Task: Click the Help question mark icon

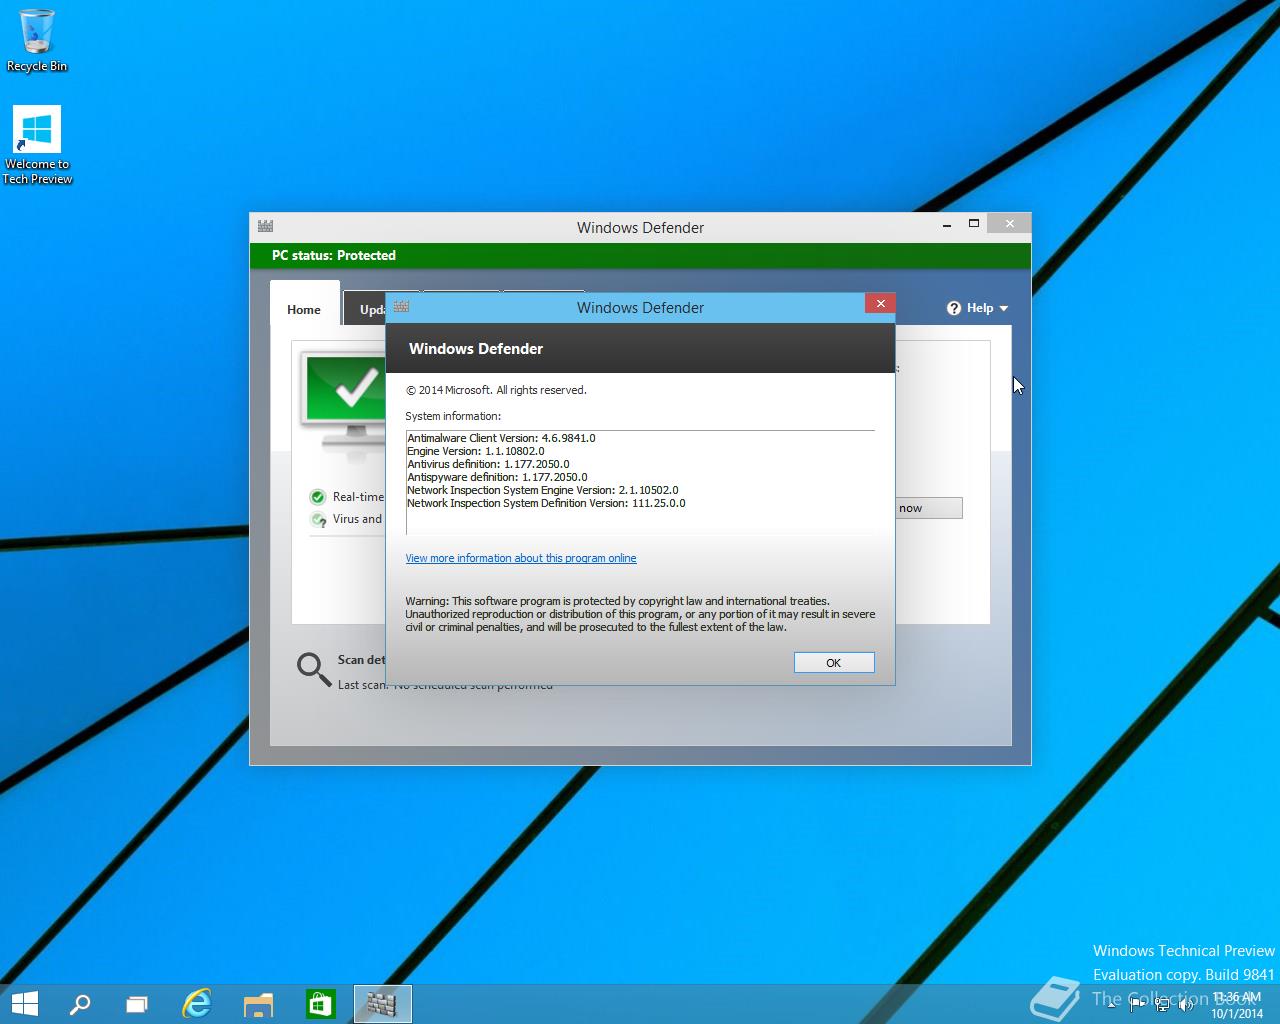Action: pos(954,308)
